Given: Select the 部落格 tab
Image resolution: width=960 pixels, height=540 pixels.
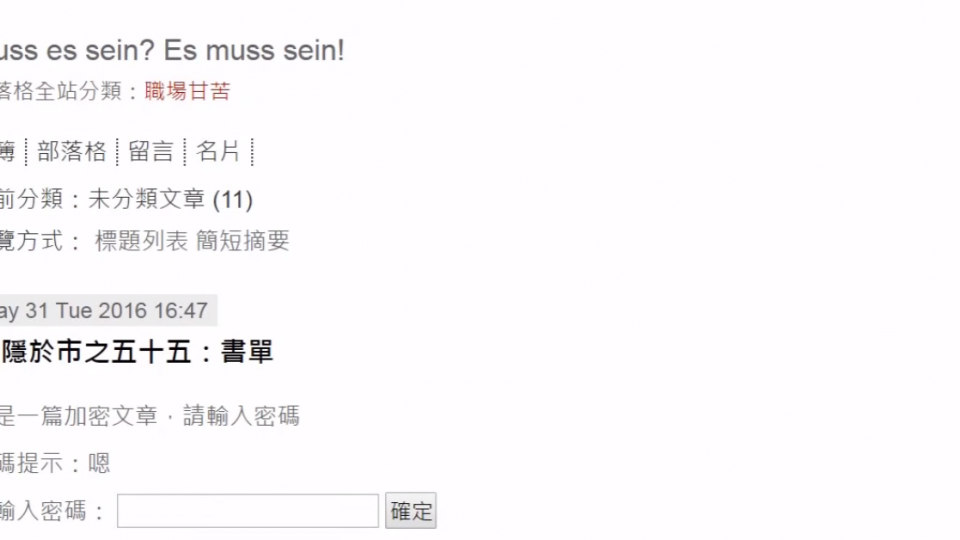Looking at the screenshot, I should (x=71, y=152).
